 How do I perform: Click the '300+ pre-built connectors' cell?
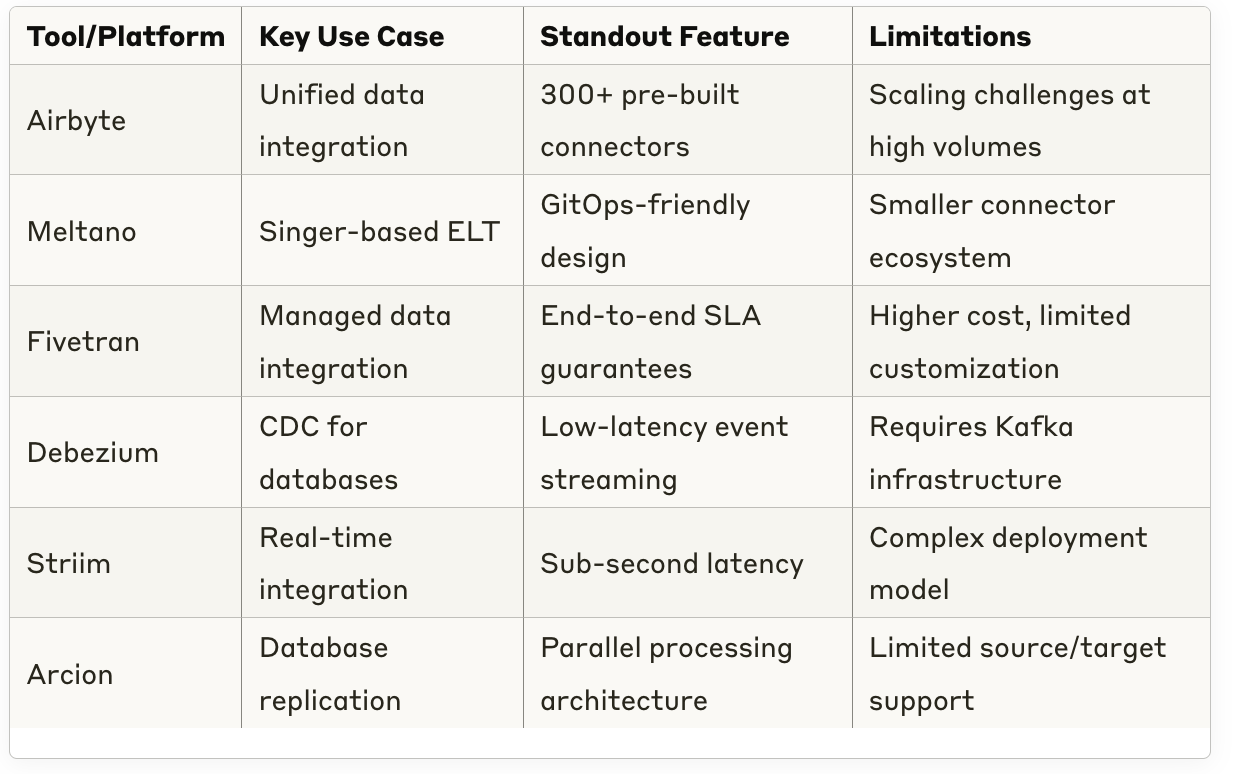pyautogui.click(x=688, y=120)
